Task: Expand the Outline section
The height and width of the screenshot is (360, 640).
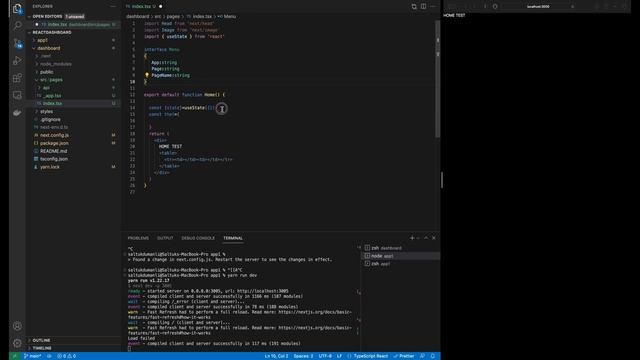Action: click(41, 340)
